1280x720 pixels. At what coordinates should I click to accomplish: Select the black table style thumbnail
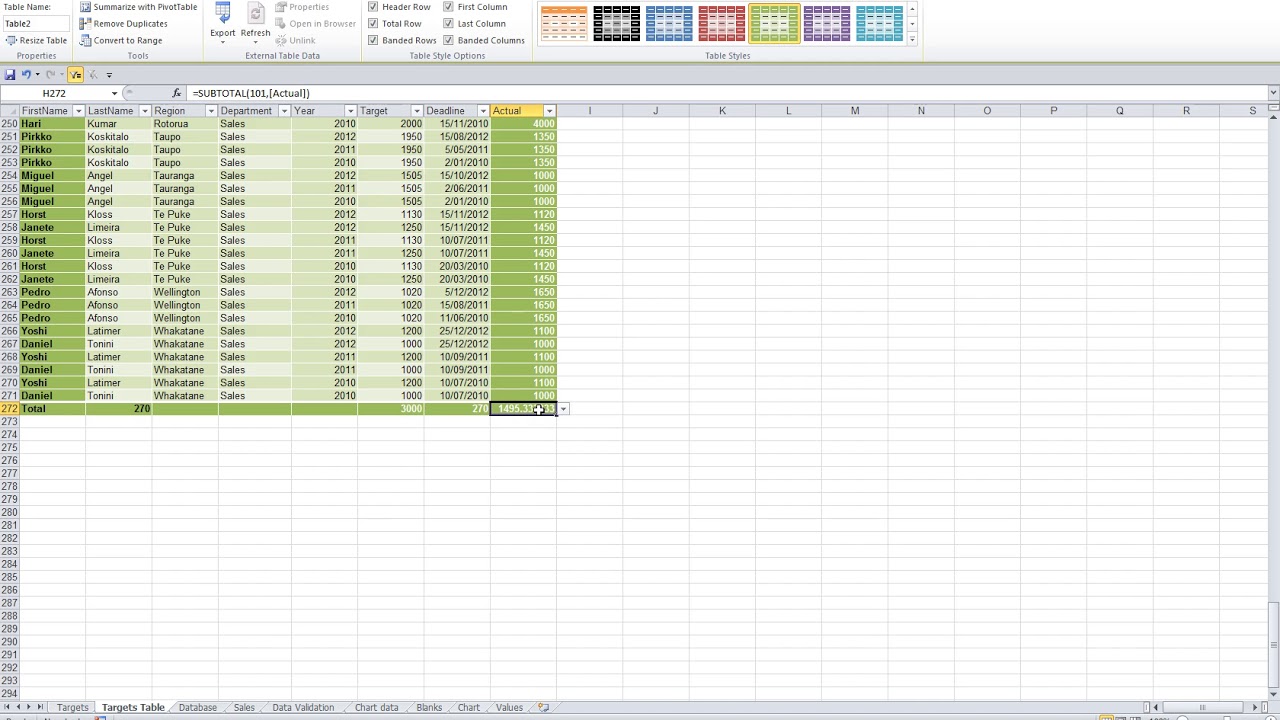(x=616, y=23)
